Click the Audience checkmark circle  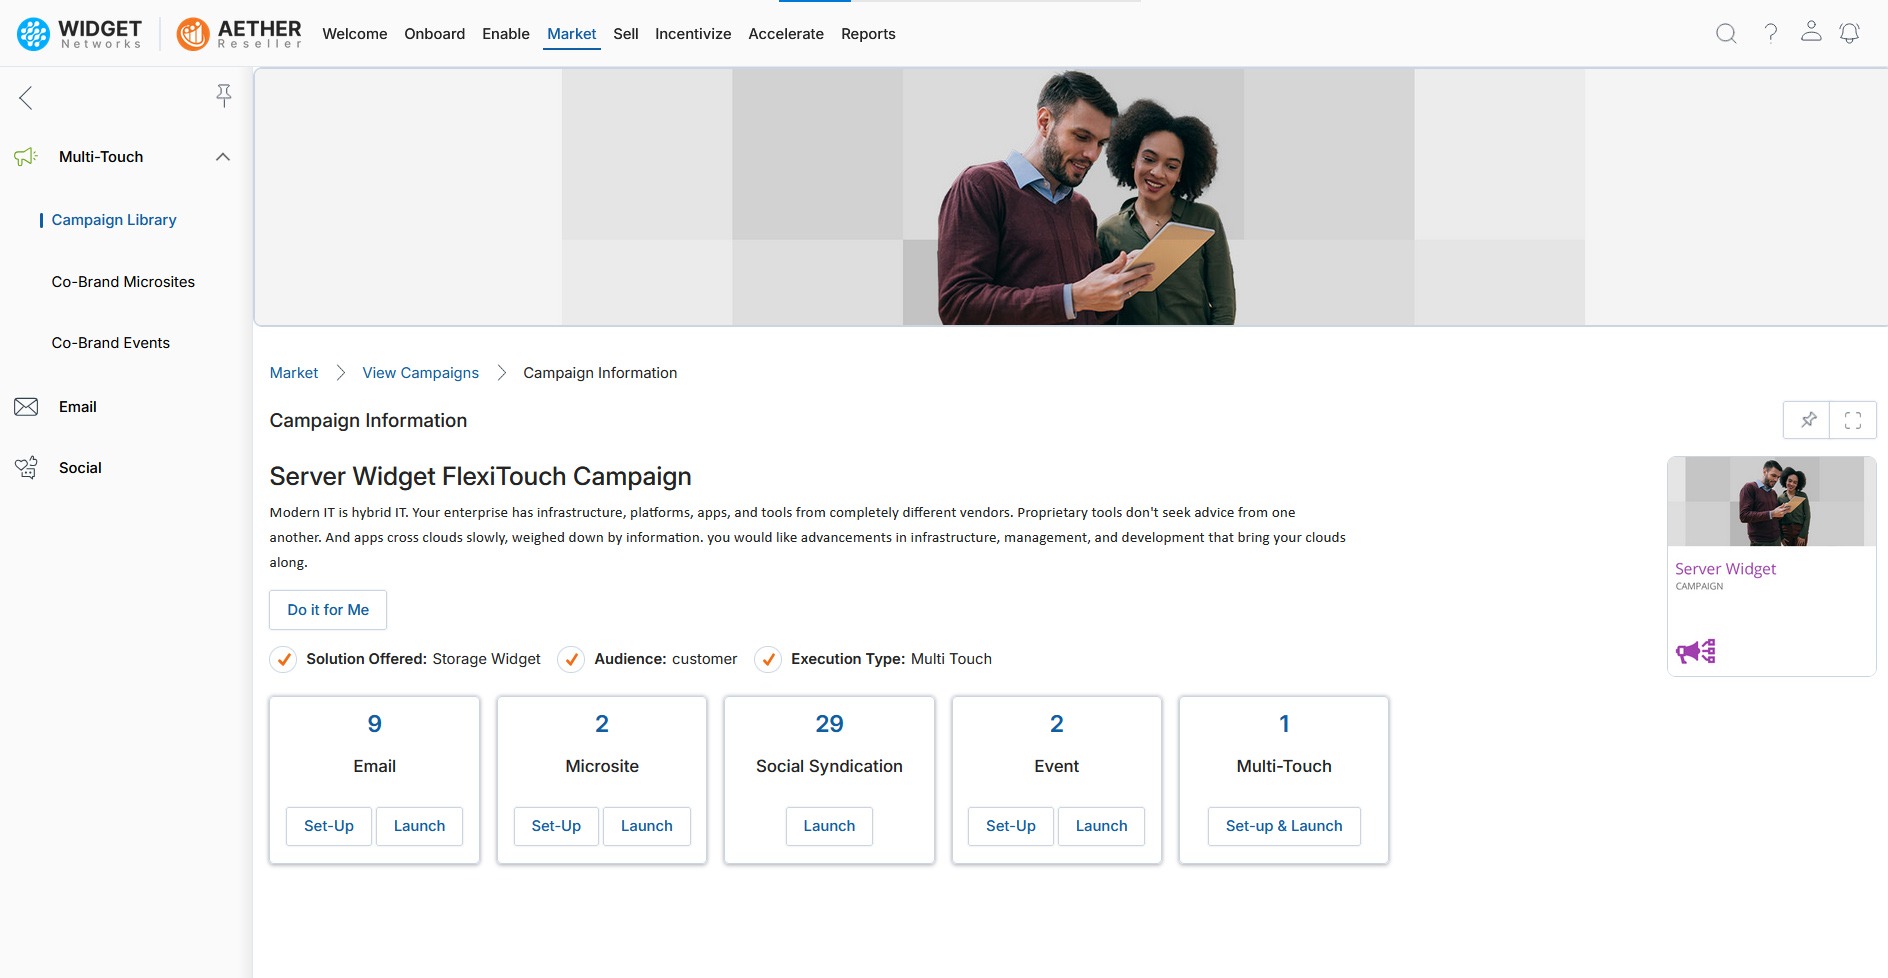(571, 660)
